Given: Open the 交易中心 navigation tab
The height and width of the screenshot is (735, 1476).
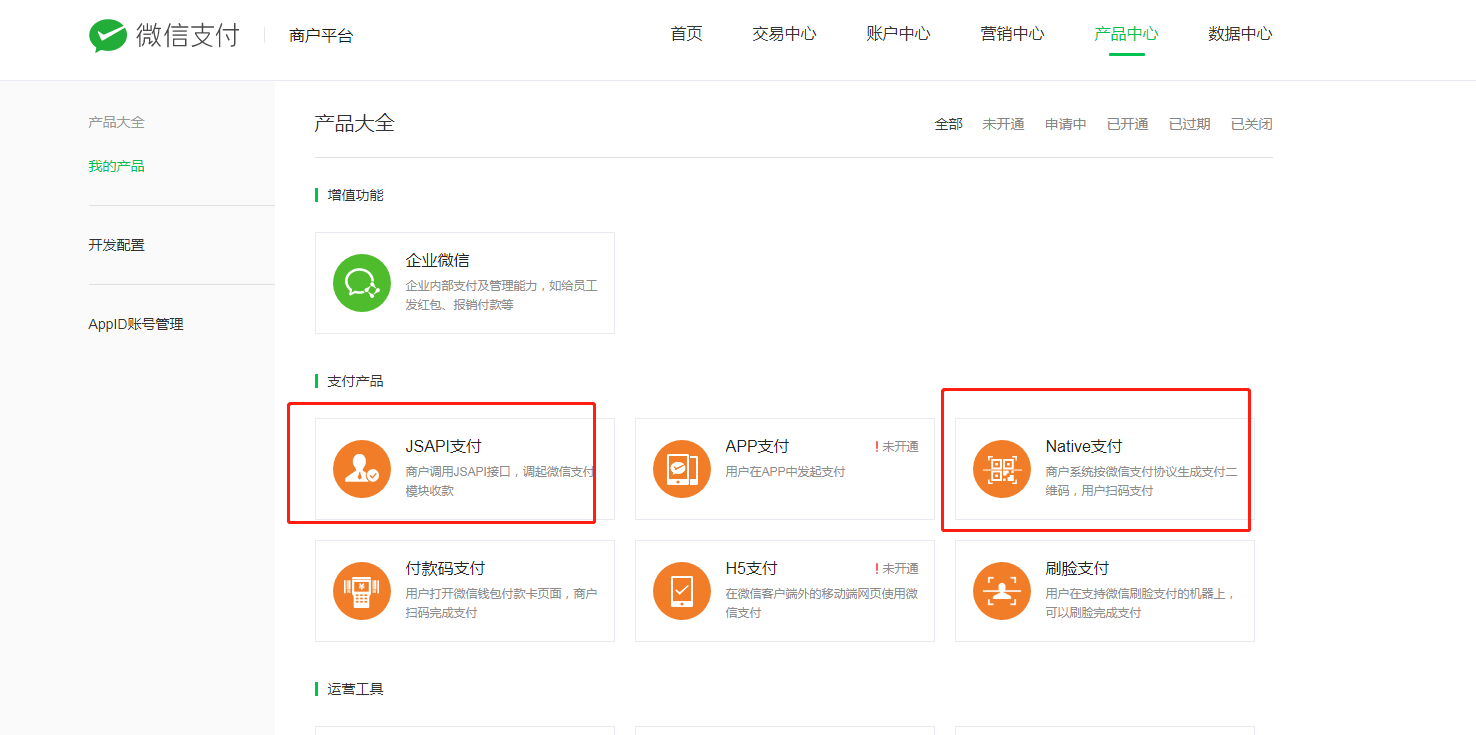Looking at the screenshot, I should [784, 34].
